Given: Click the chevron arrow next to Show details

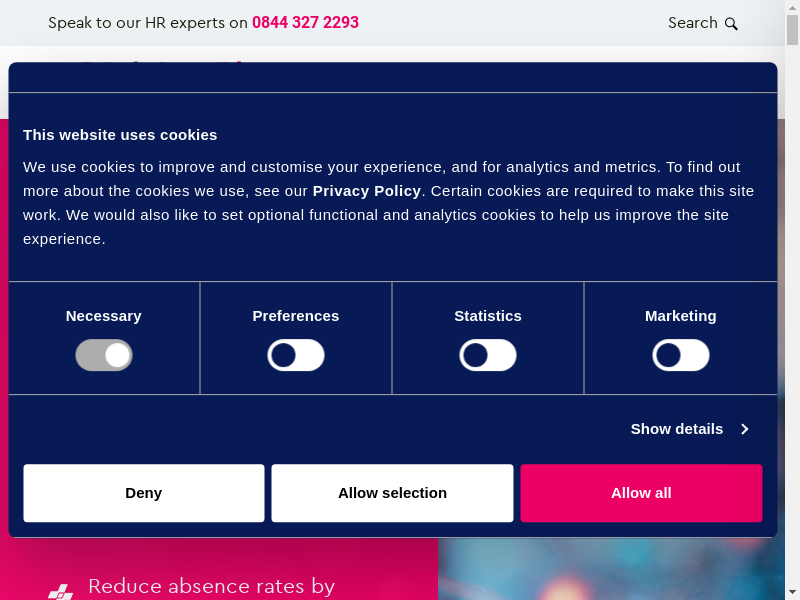Looking at the screenshot, I should pos(745,429).
